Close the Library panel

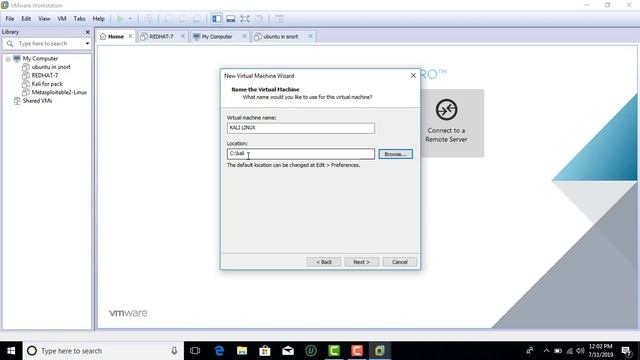pyautogui.click(x=87, y=32)
